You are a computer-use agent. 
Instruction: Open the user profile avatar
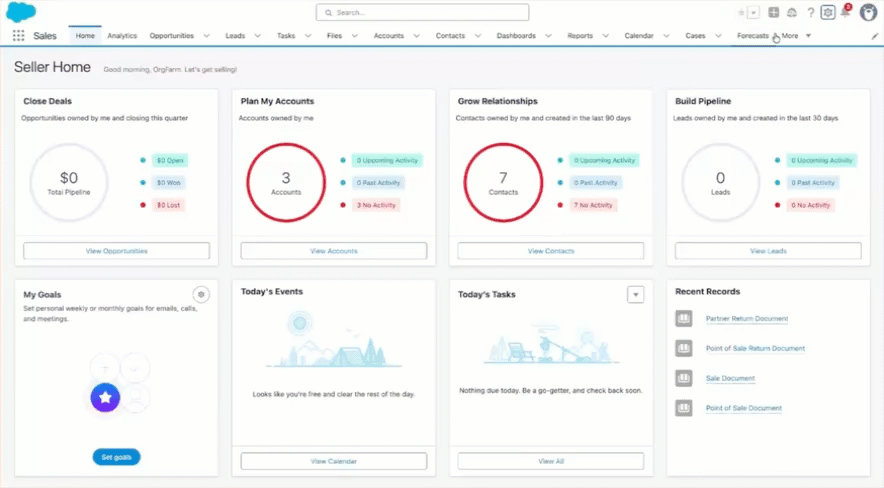(x=868, y=12)
